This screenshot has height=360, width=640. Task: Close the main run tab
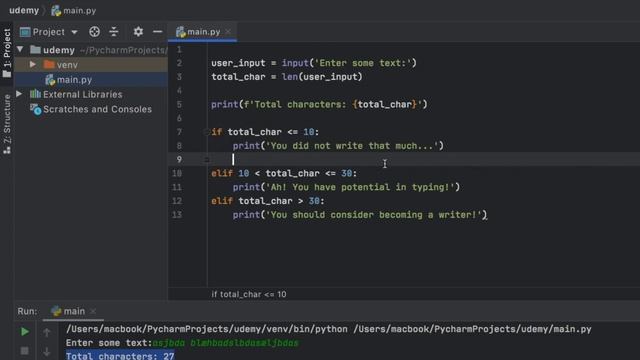pyautogui.click(x=93, y=311)
